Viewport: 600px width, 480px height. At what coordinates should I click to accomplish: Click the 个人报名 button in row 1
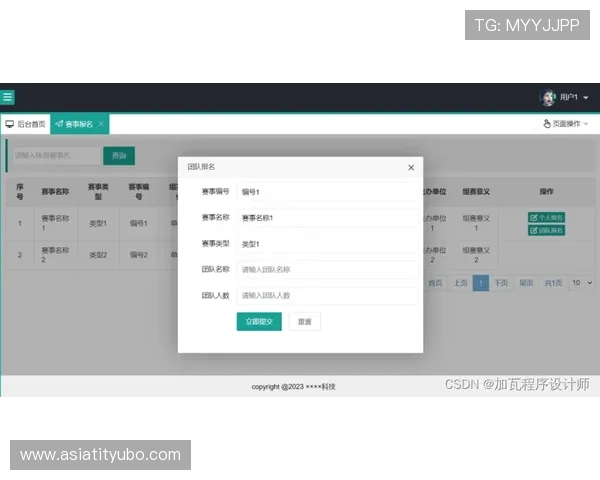tap(546, 217)
